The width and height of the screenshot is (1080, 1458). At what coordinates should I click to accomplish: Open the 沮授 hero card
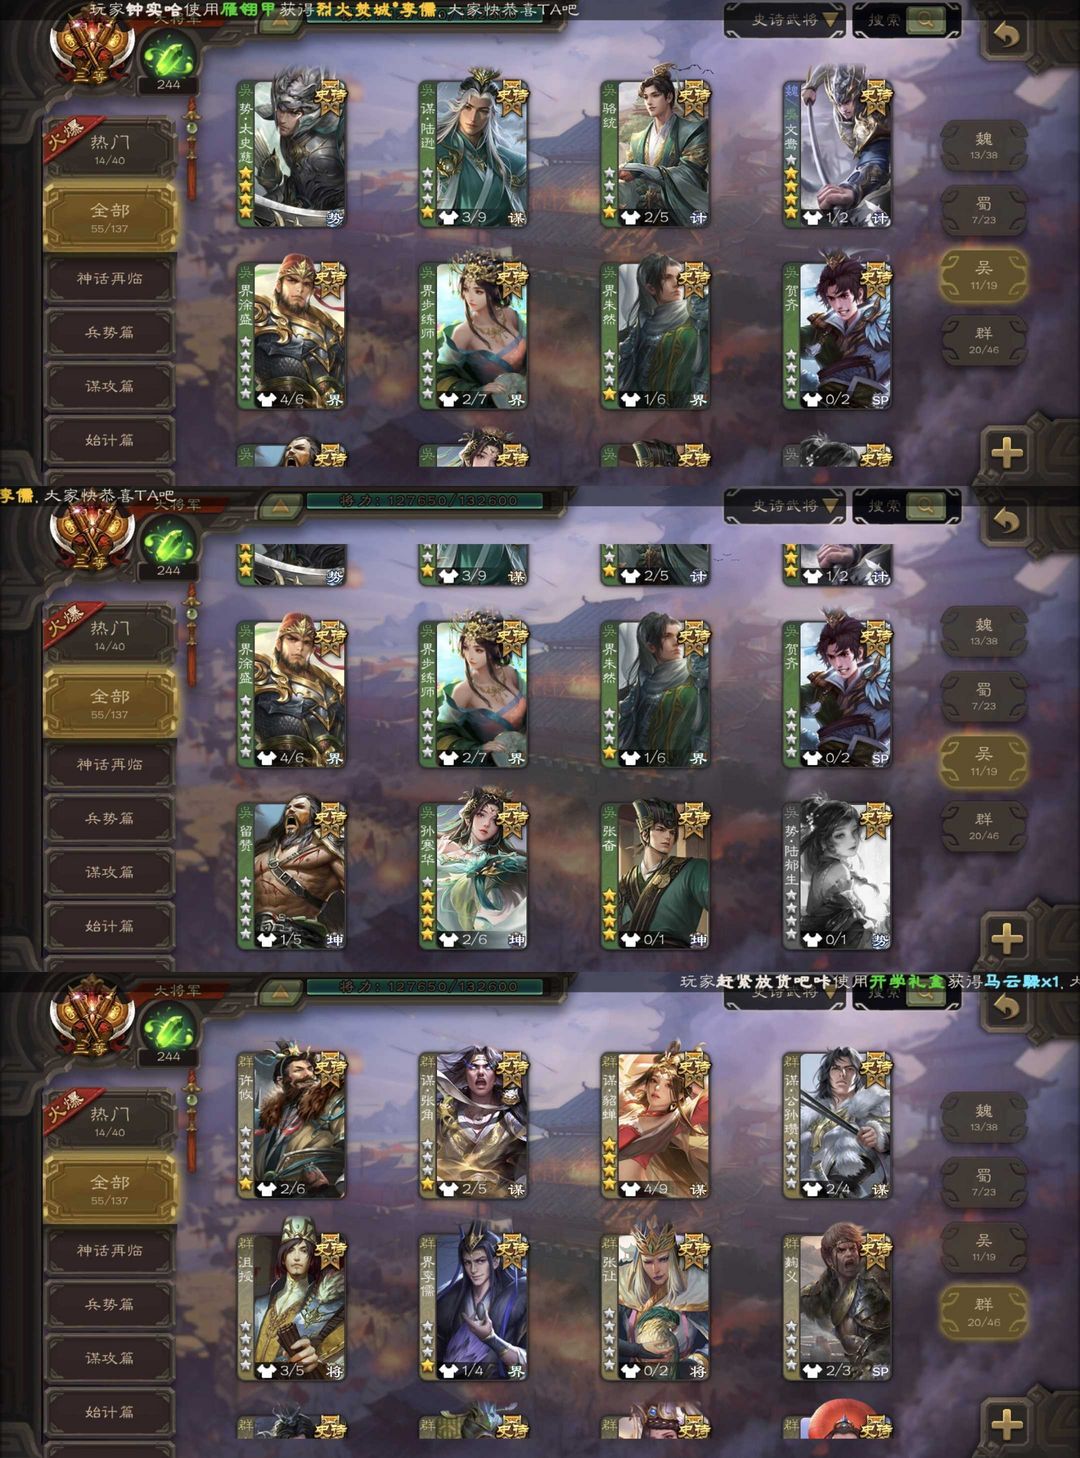click(291, 1308)
